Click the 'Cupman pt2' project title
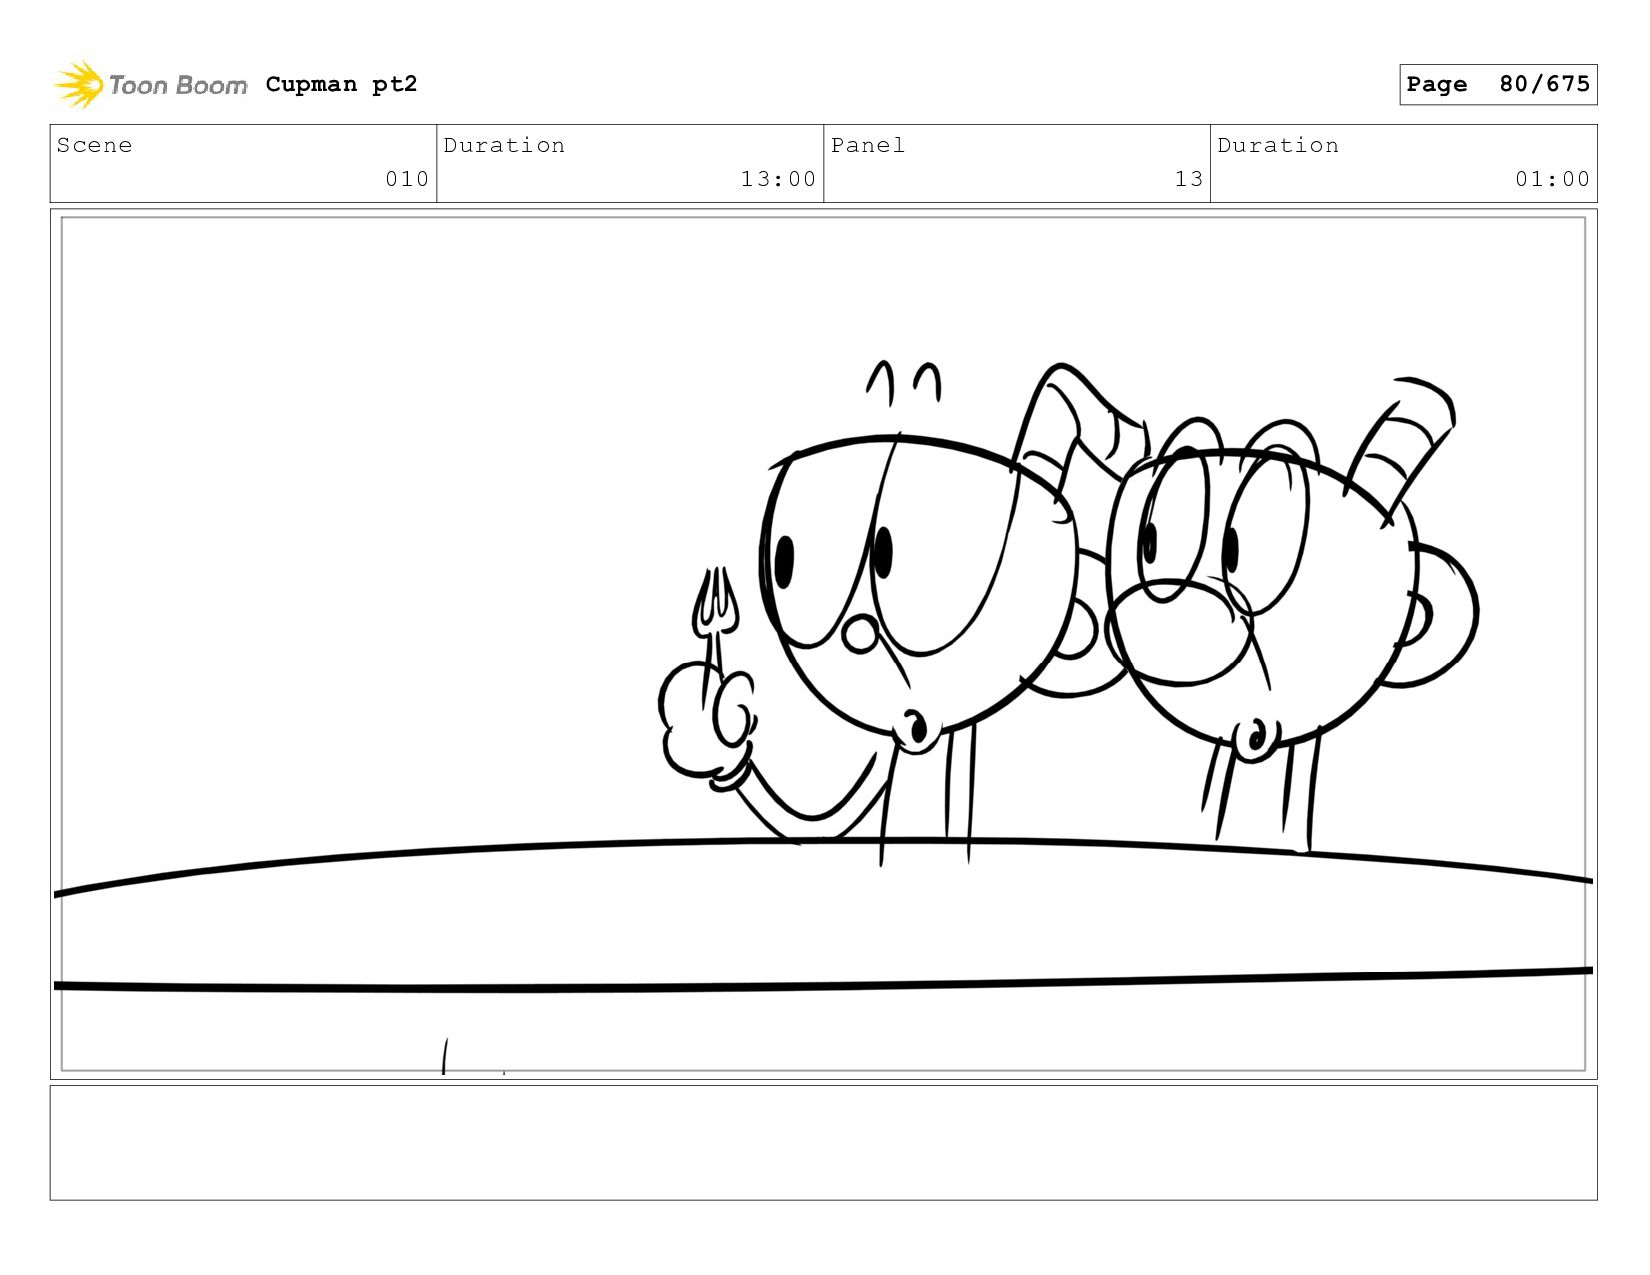This screenshot has height=1275, width=1650. coord(341,85)
